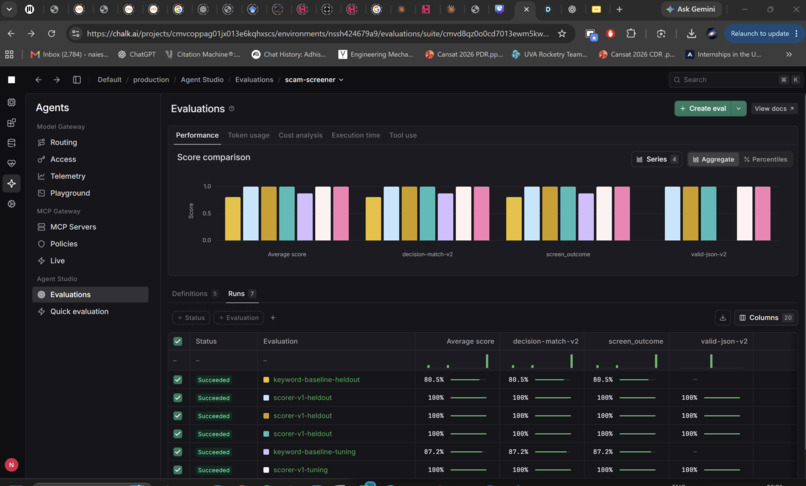Toggle the sidebar panel icon near breadcrumbs

click(77, 80)
